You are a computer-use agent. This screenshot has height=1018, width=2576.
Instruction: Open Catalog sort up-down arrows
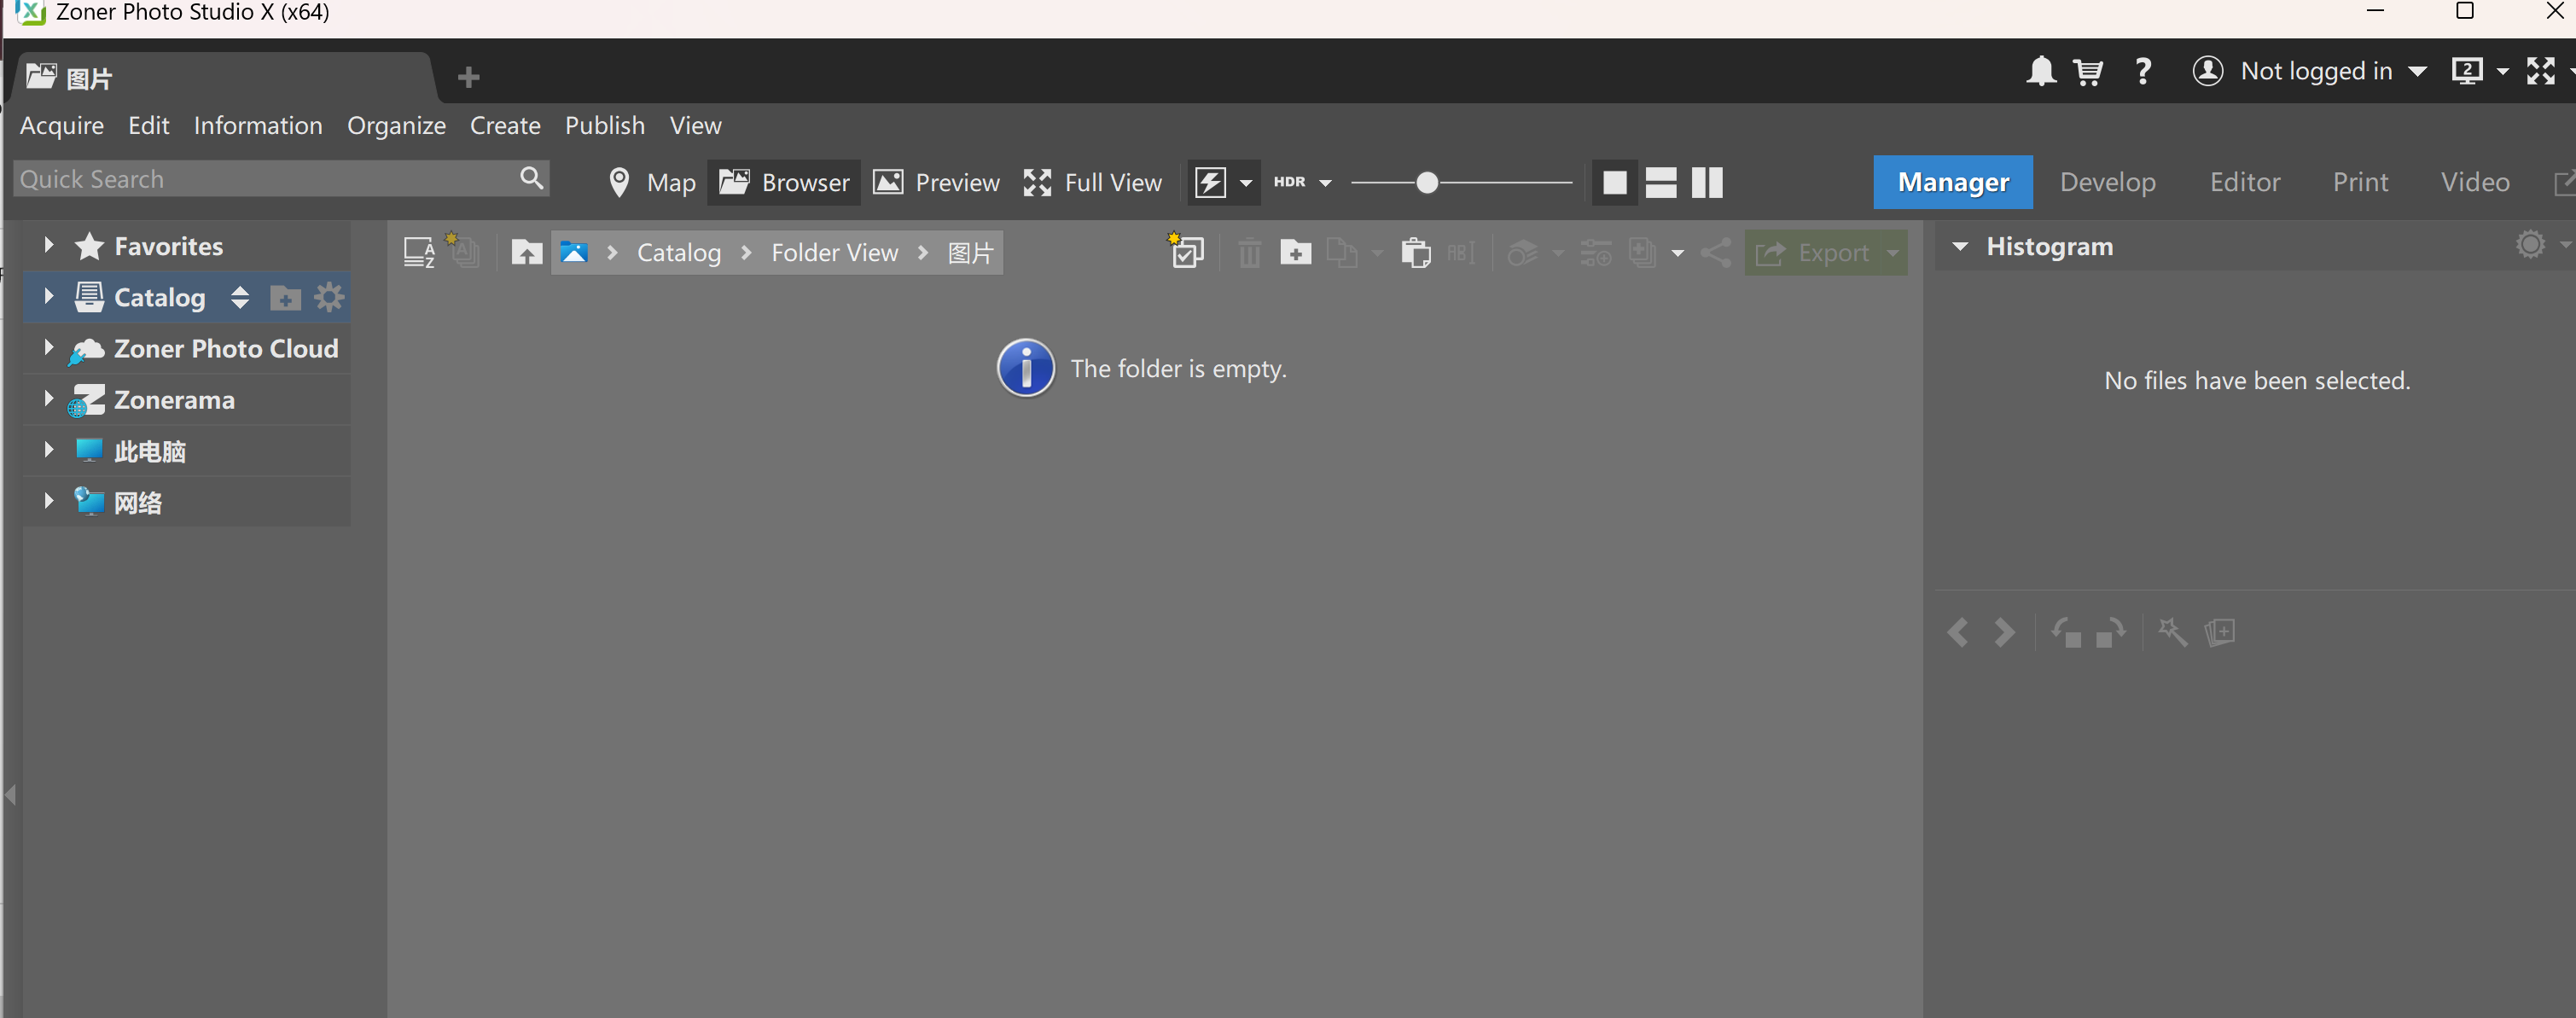239,297
